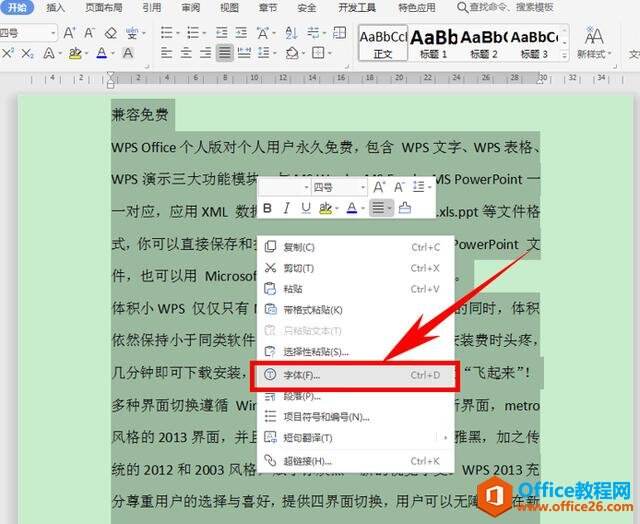Image resolution: width=640 pixels, height=524 pixels.
Task: Click the Sort icon in ribbon
Action: click(291, 33)
